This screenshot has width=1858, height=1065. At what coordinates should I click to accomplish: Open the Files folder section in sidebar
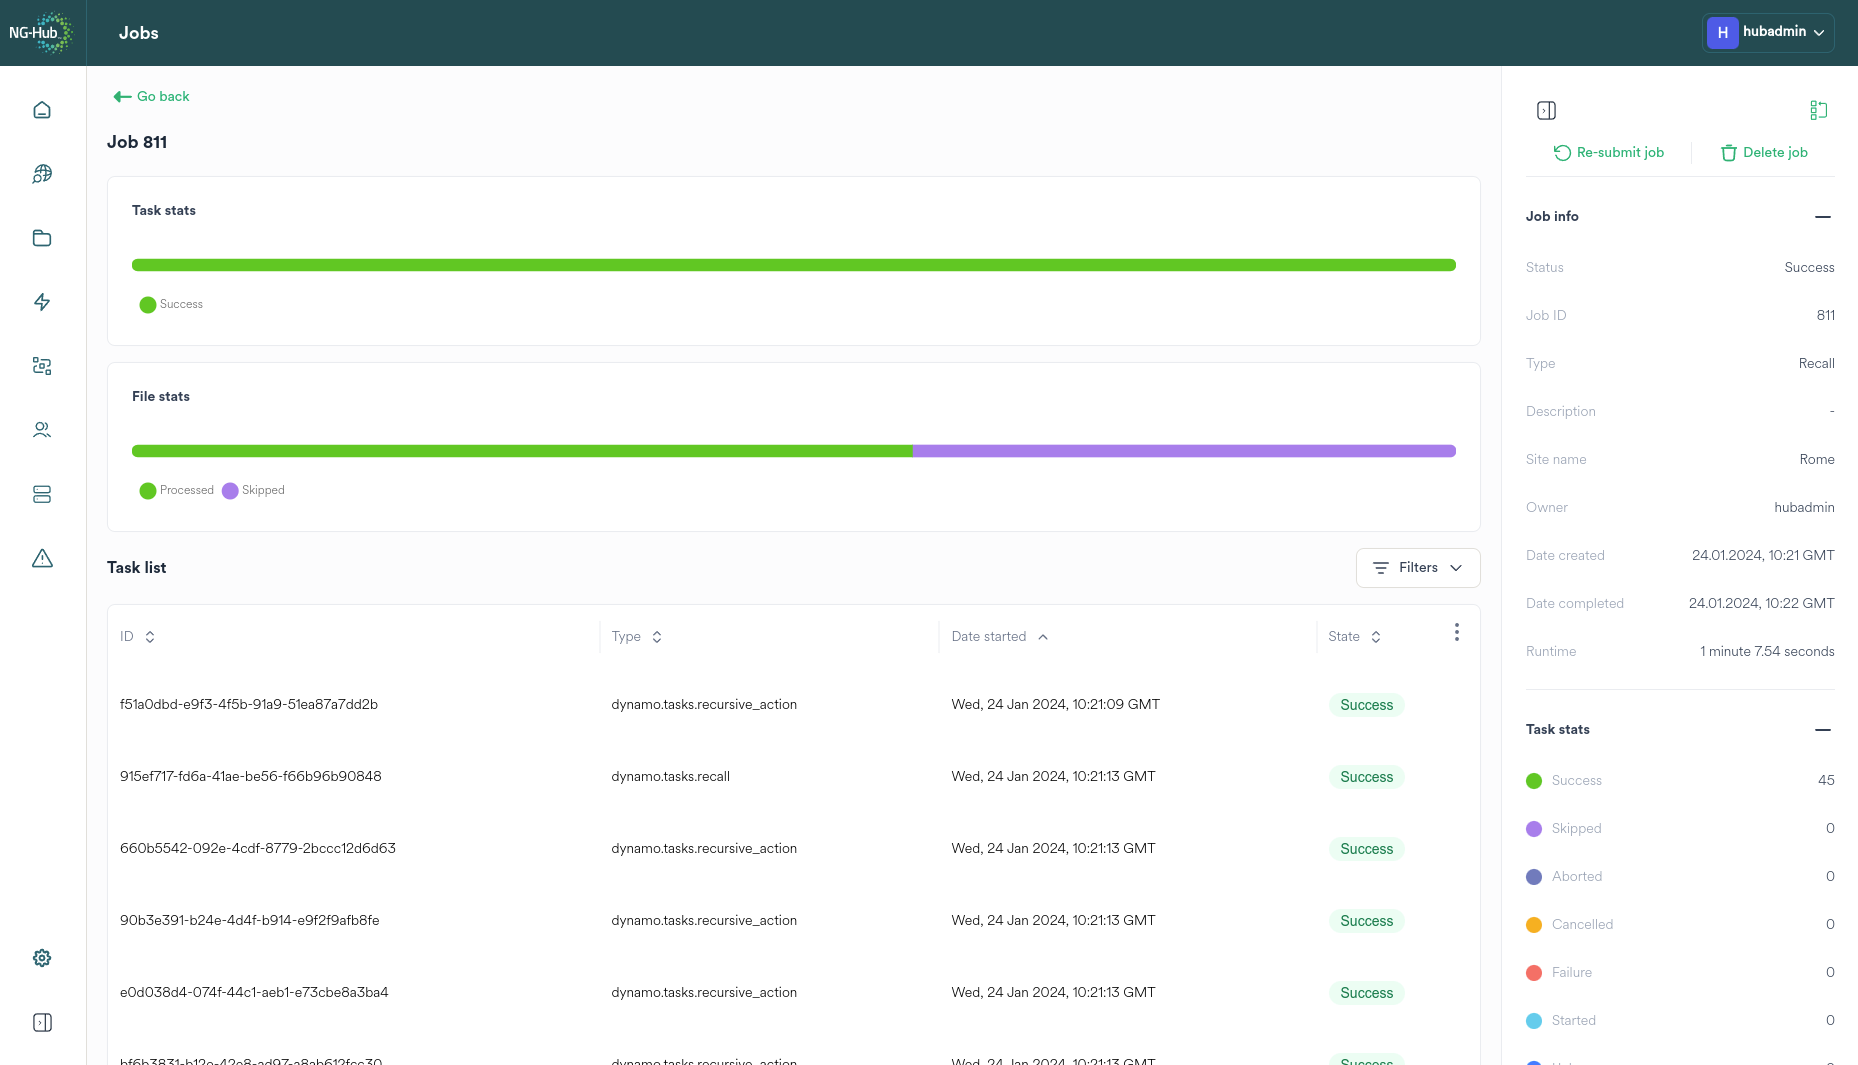tap(42, 238)
